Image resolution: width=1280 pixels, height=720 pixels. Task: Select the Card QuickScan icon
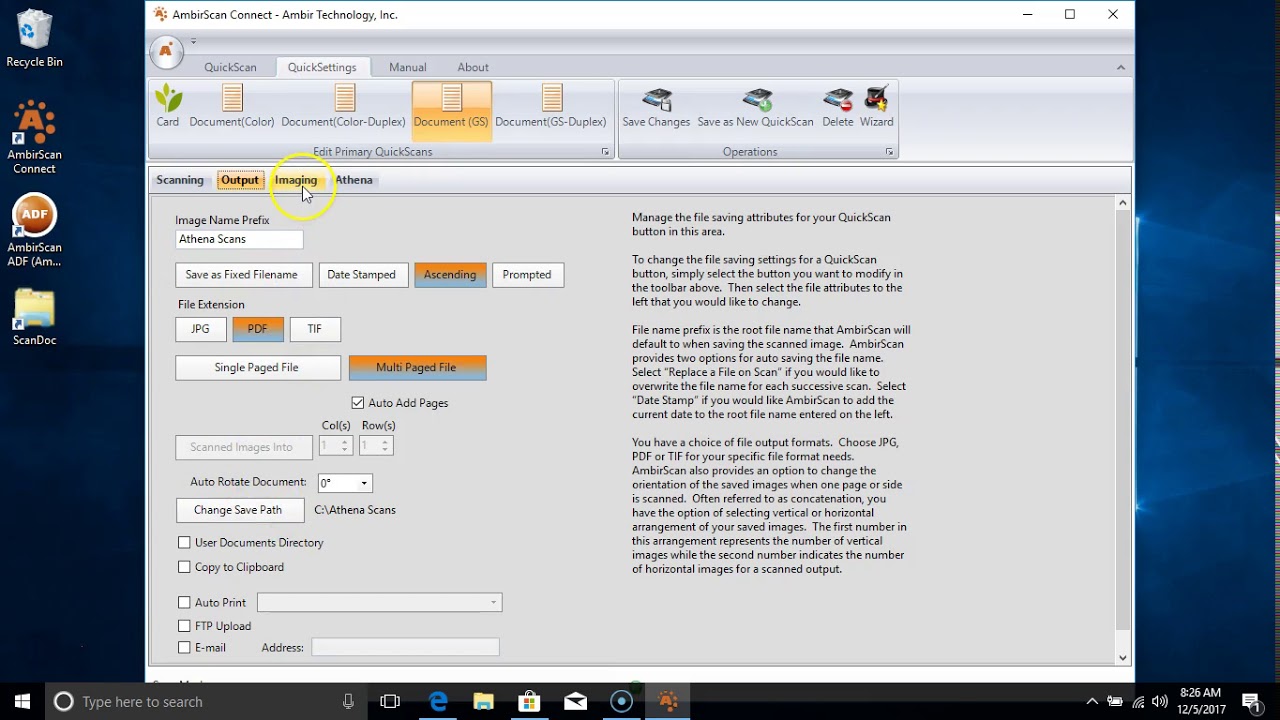point(168,106)
